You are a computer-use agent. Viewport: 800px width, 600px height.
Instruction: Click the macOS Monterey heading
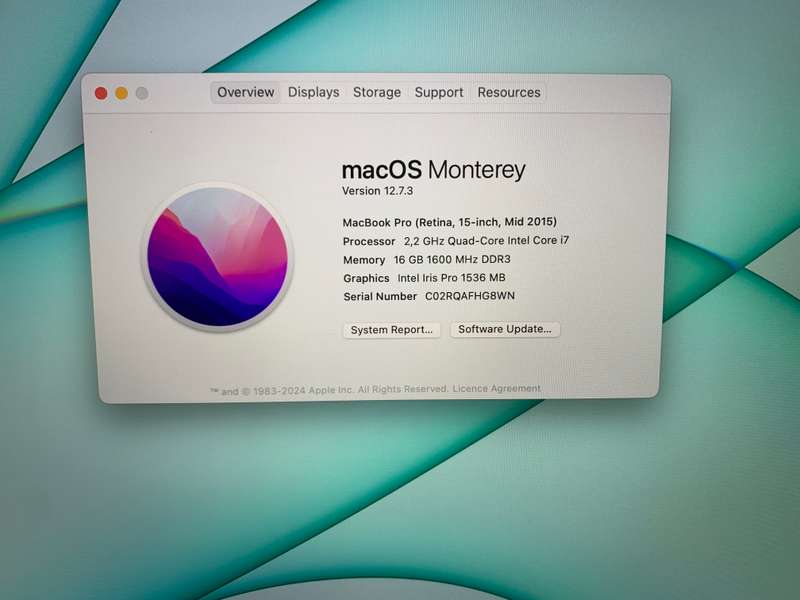coord(433,170)
